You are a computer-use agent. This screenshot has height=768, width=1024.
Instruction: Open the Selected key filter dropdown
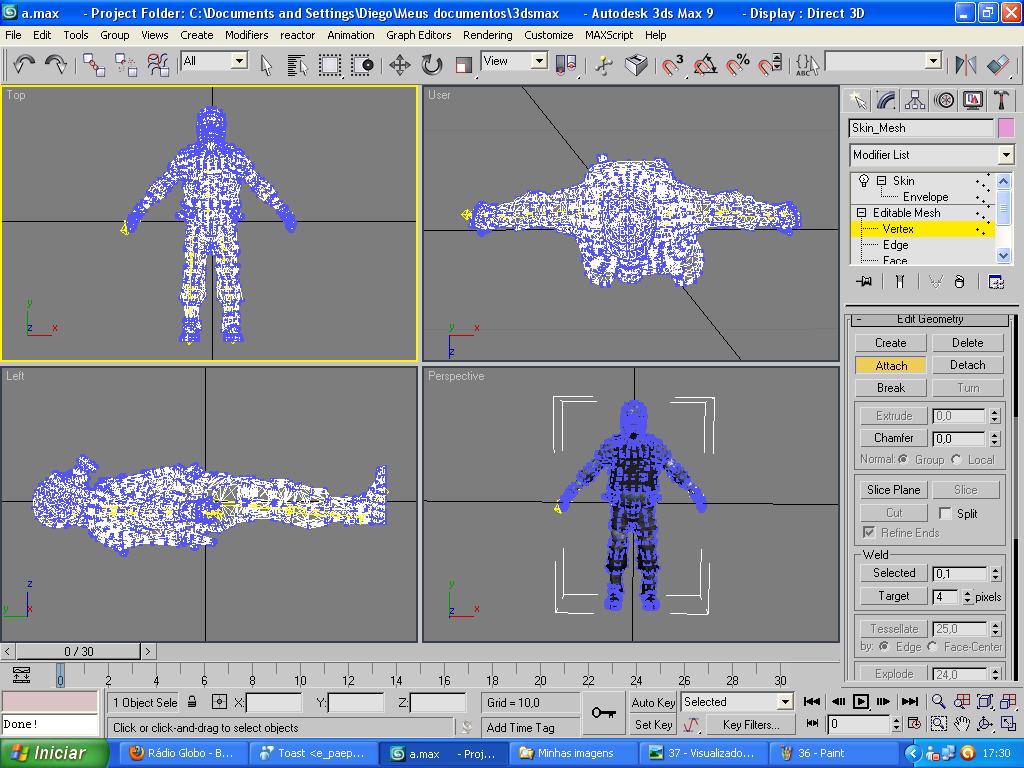coord(784,702)
